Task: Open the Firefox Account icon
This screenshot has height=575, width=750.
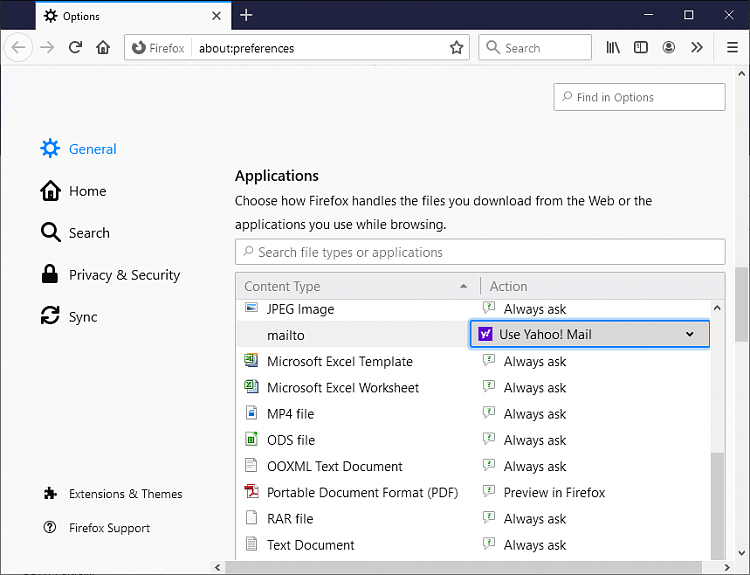Action: click(x=669, y=47)
